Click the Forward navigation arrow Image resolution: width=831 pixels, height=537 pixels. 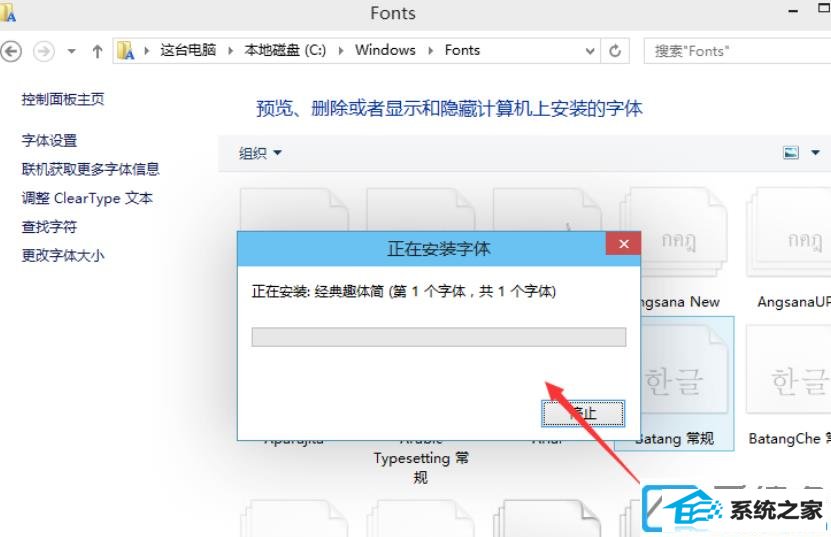point(44,51)
